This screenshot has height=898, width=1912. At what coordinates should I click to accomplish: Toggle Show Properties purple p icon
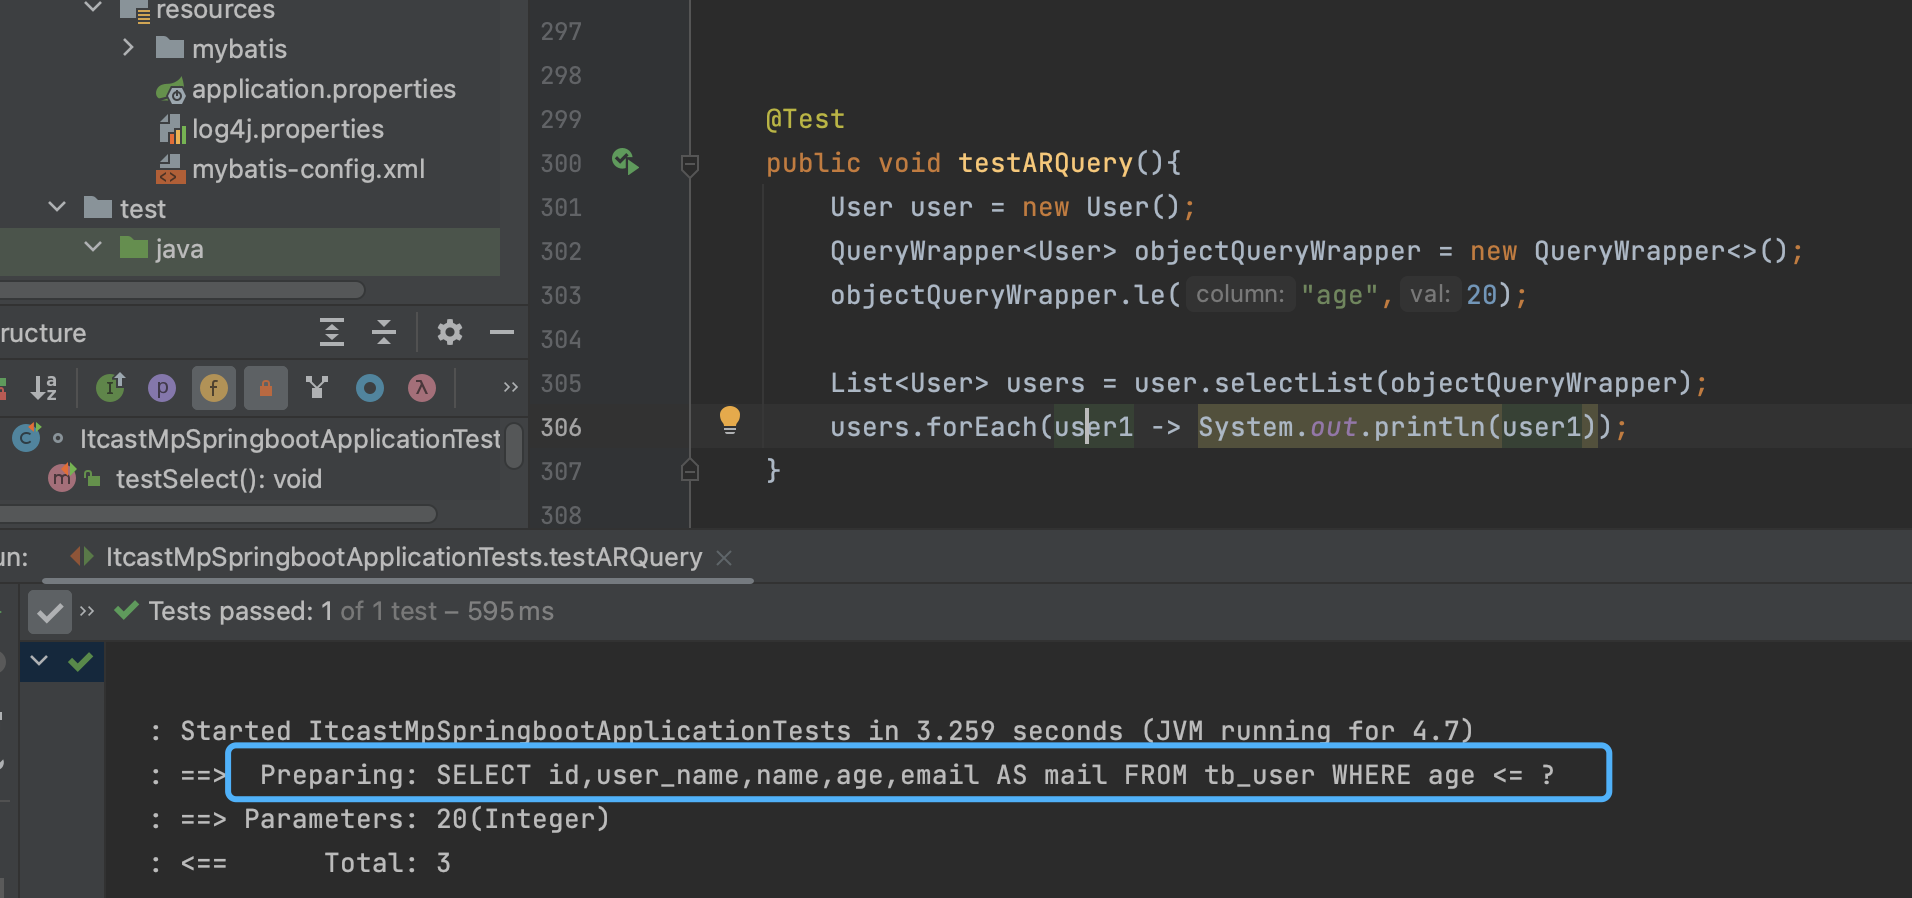162,388
